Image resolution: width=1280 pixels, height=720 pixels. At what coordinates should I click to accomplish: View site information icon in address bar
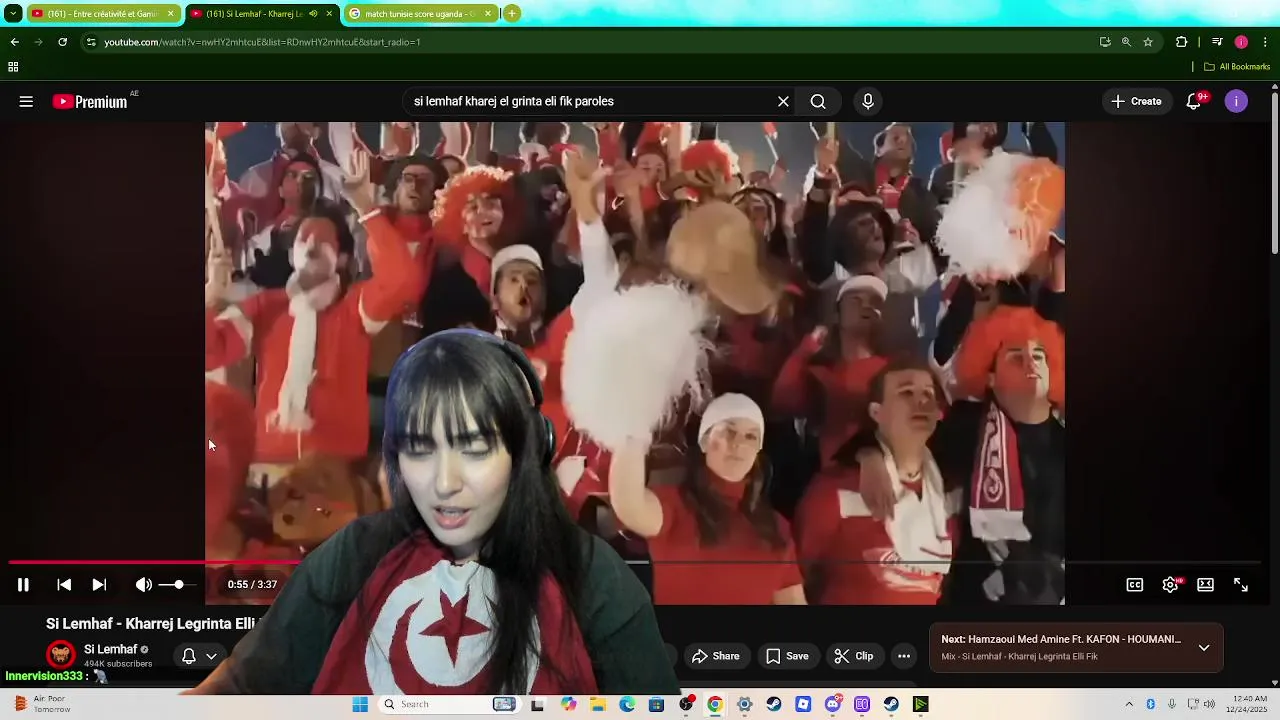pos(90,42)
